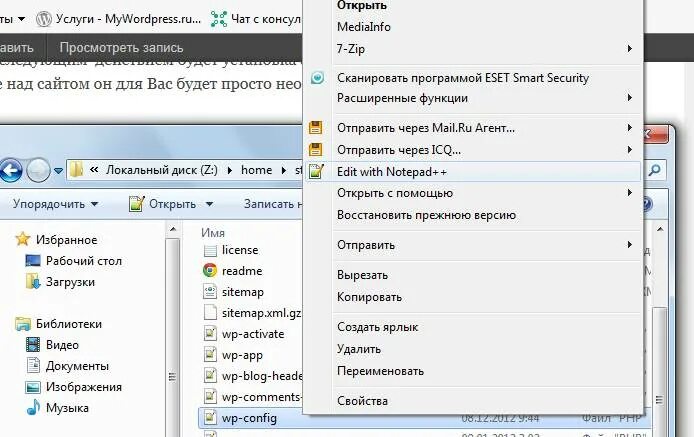Open Услуги - MyWordpress.ru bookmark
The width and height of the screenshot is (694, 437).
[x=118, y=19]
